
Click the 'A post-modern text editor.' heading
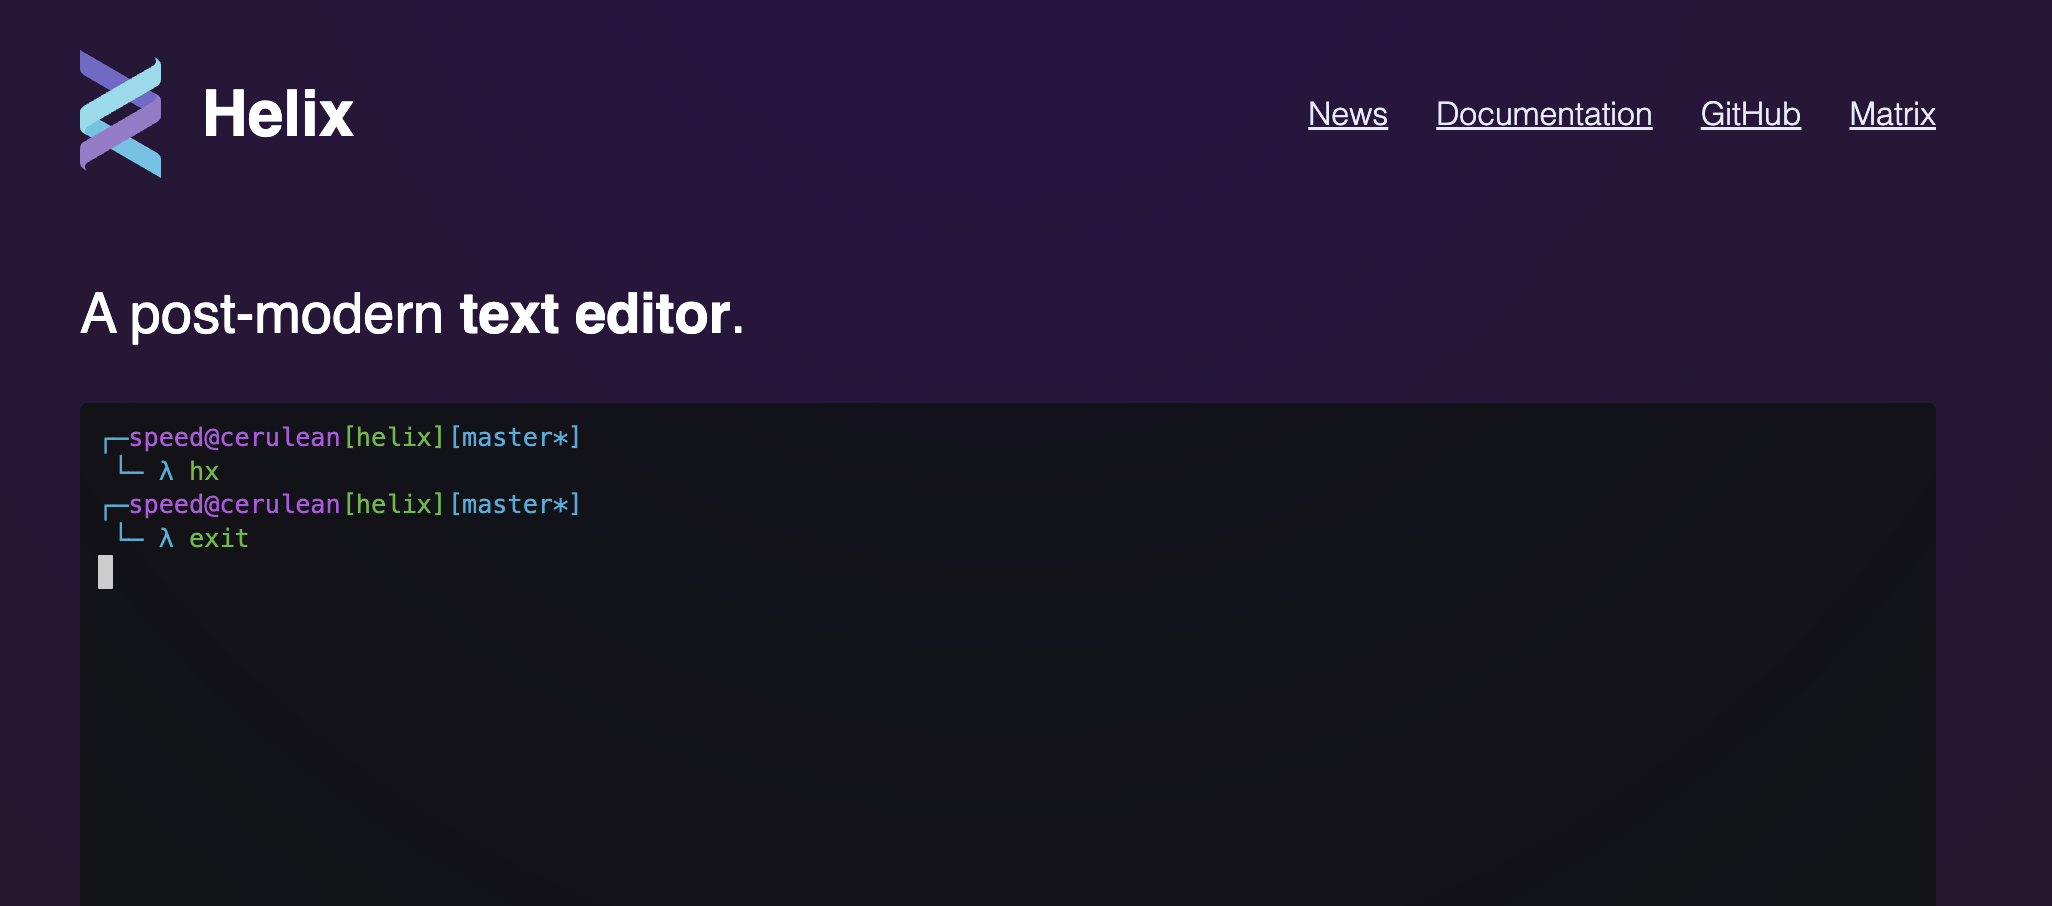[412, 314]
